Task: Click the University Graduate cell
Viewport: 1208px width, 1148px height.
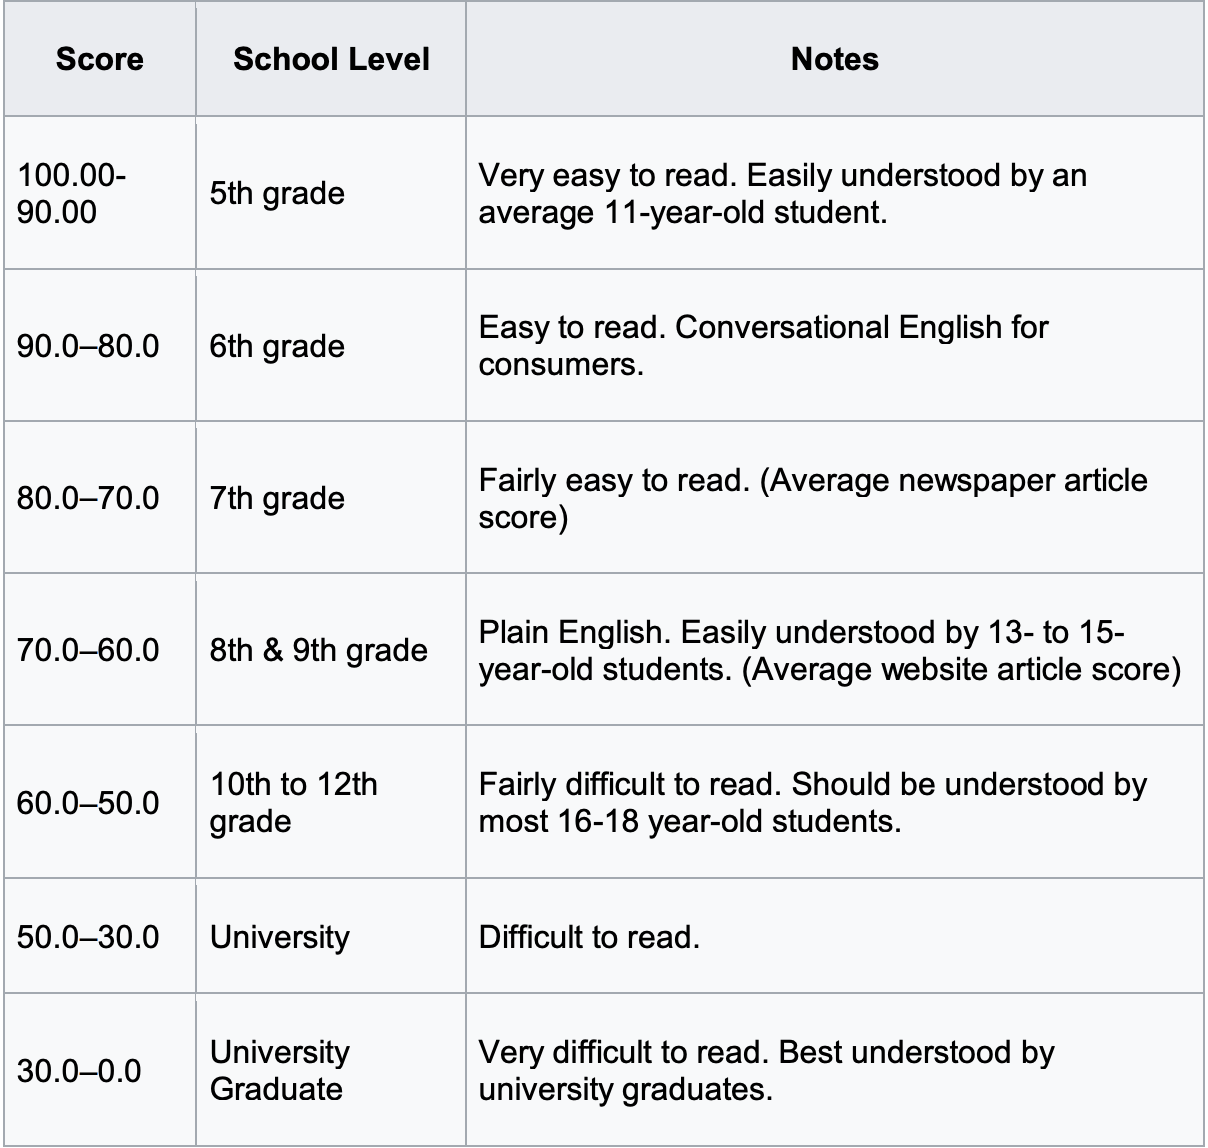Action: tap(280, 1070)
